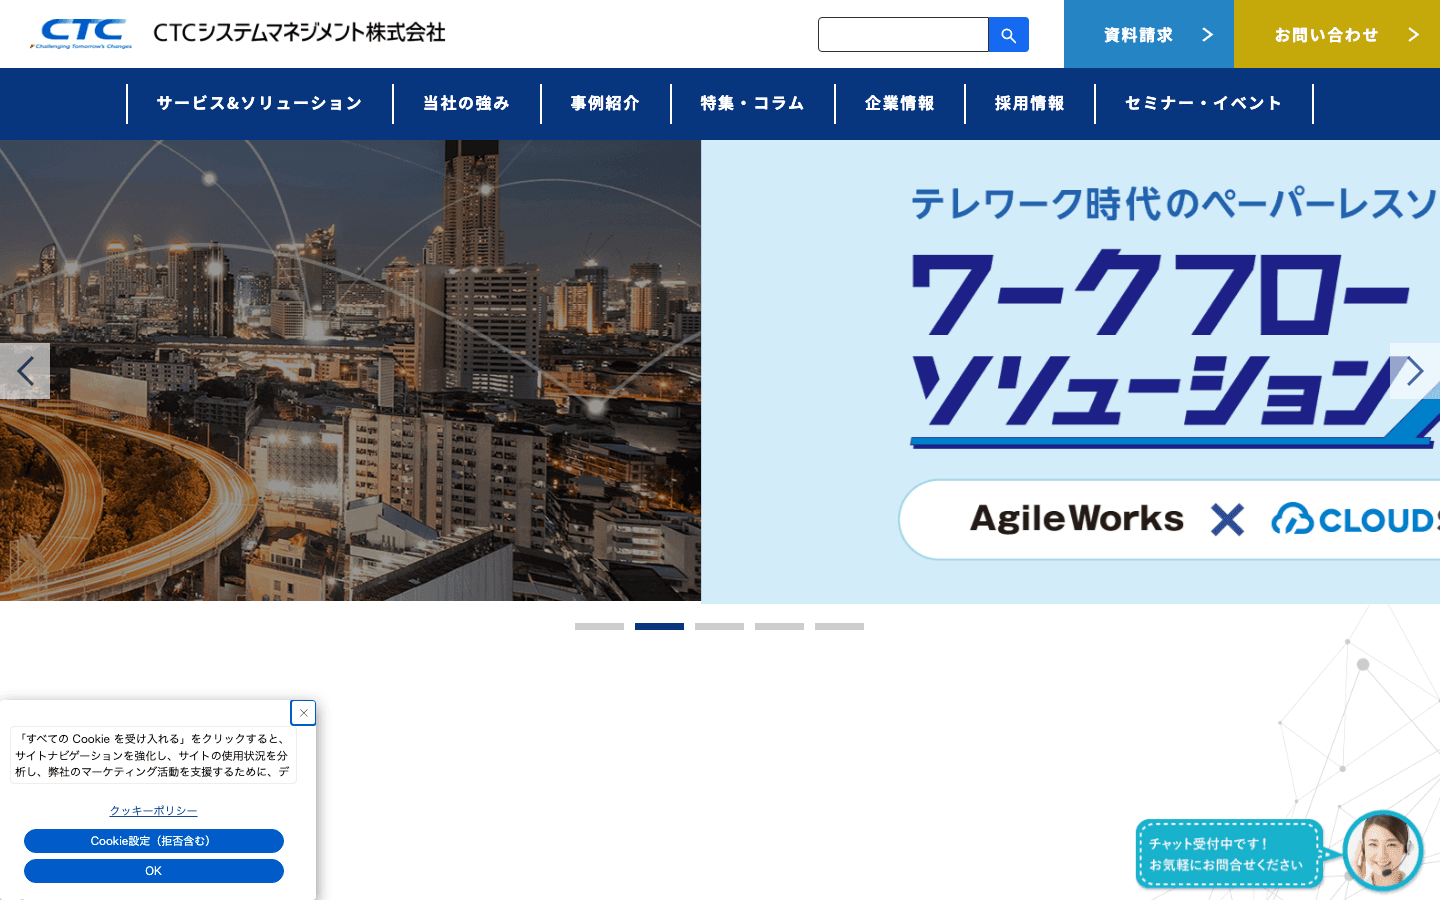Click Cookie設定（拒否含む）button
Viewport: 1440px width, 900px height.
pyautogui.click(x=154, y=841)
